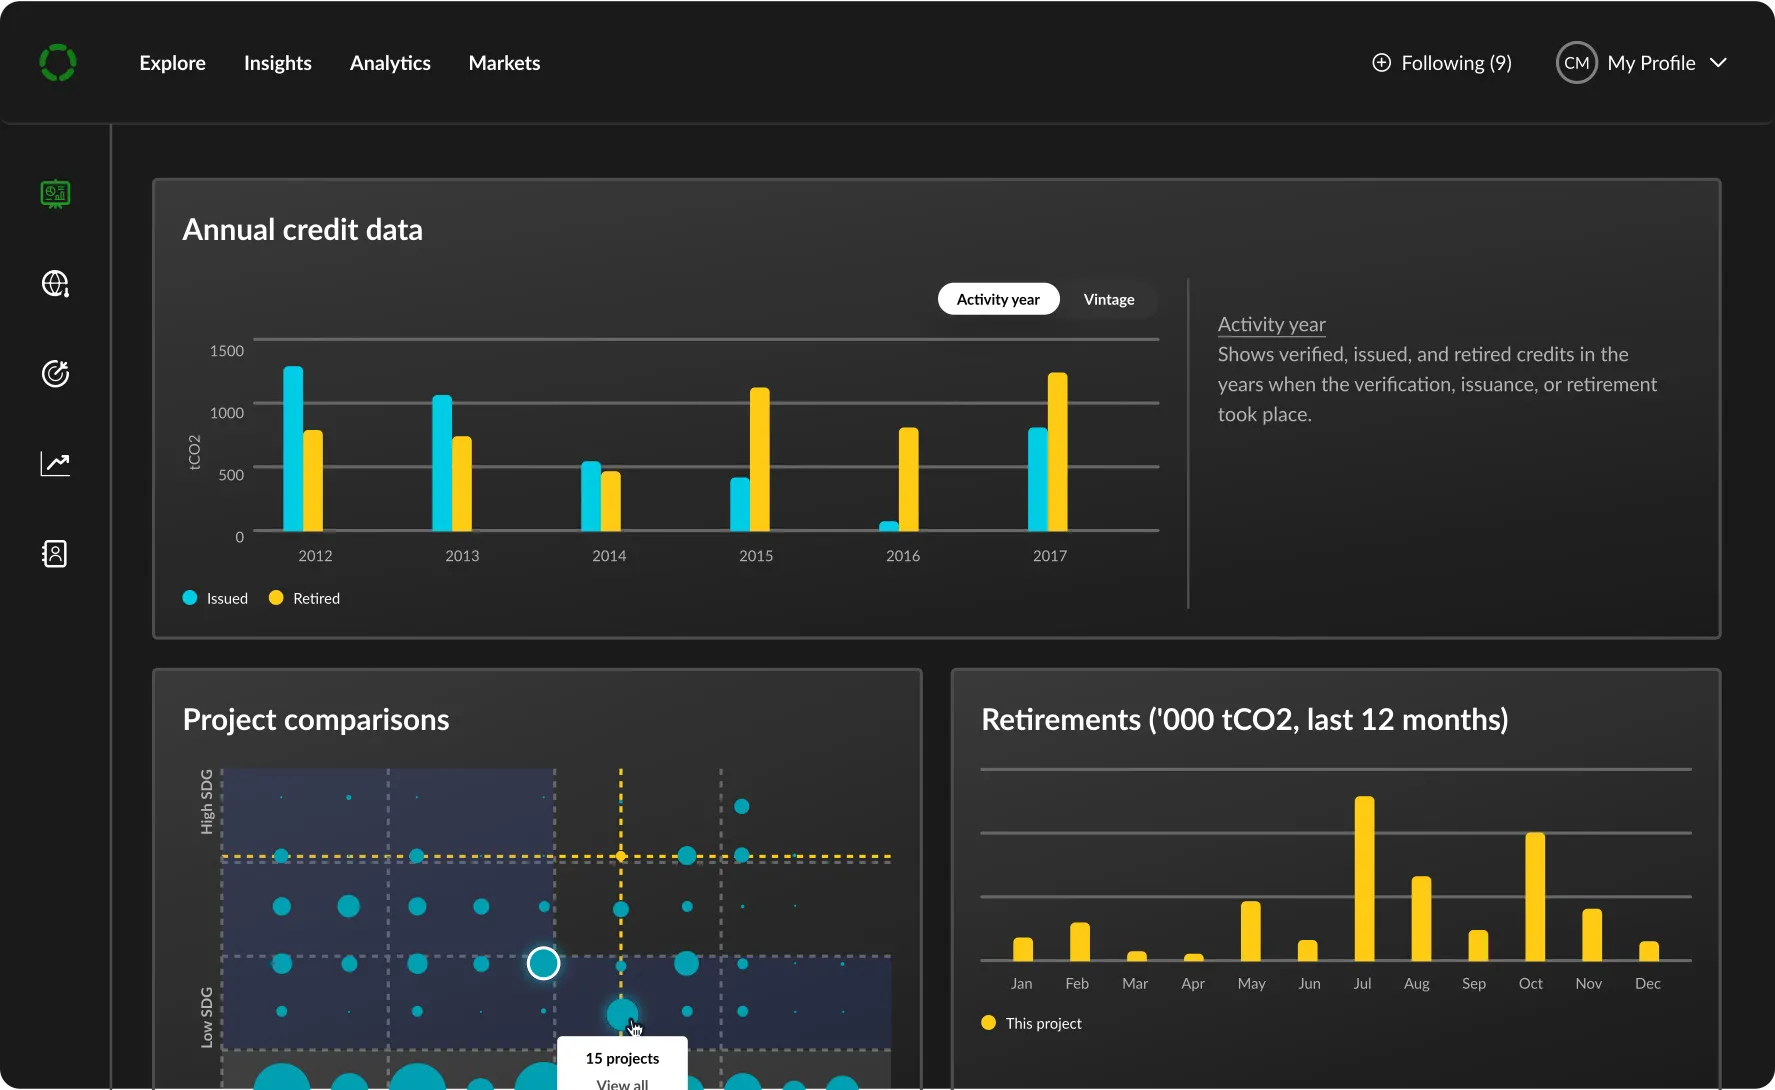Open the My Profile menu label
The image size is (1775, 1090).
pyautogui.click(x=1651, y=63)
